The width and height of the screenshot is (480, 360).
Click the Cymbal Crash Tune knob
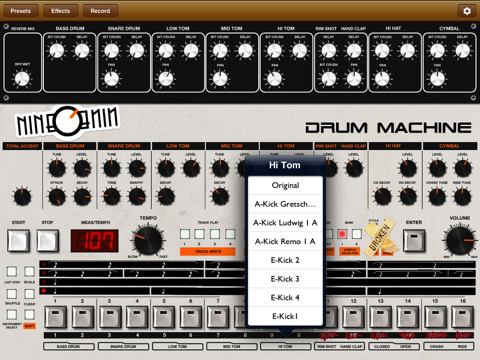437,197
